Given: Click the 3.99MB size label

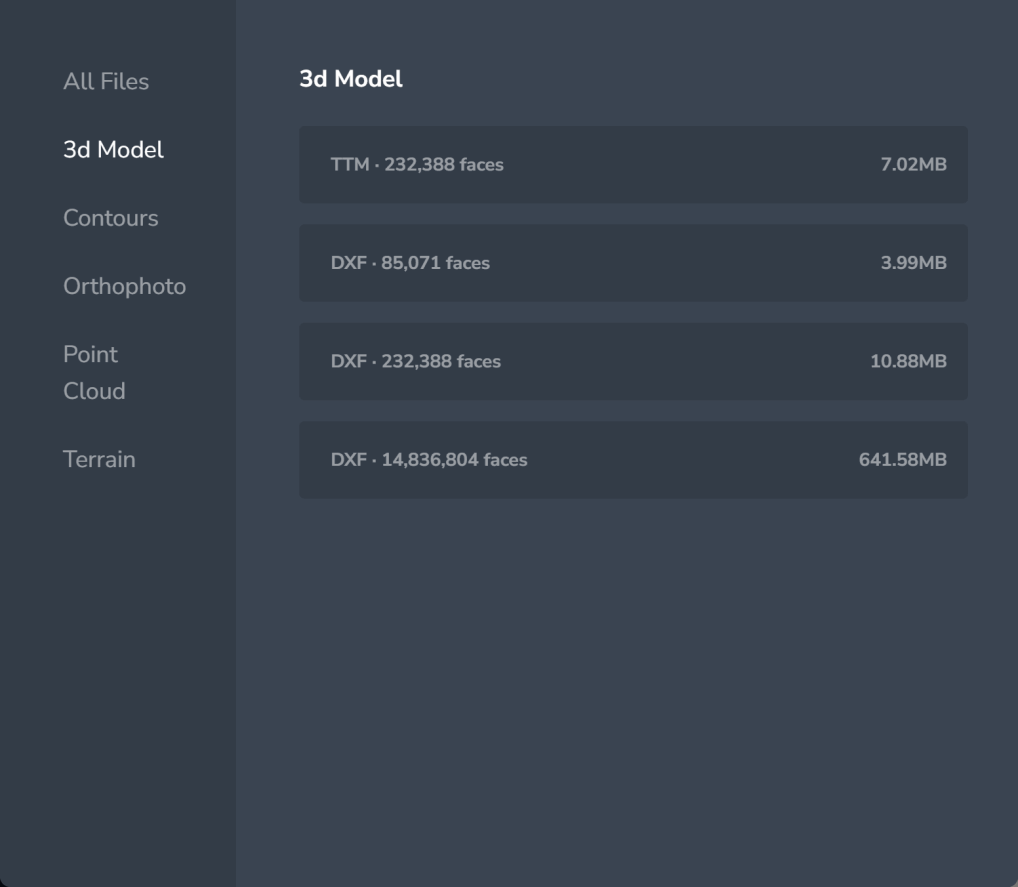Looking at the screenshot, I should [914, 263].
